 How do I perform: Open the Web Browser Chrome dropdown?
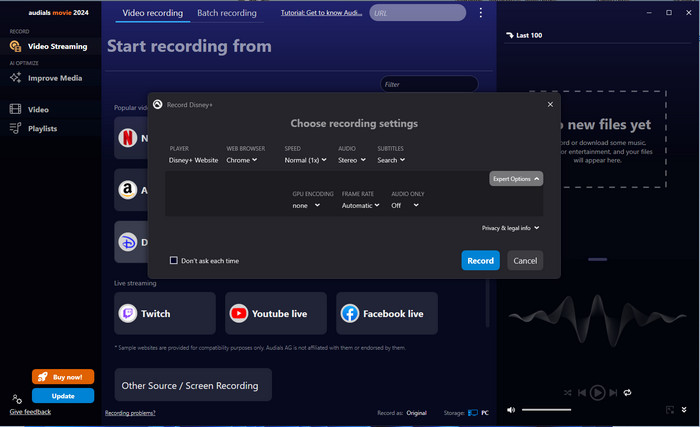point(242,160)
